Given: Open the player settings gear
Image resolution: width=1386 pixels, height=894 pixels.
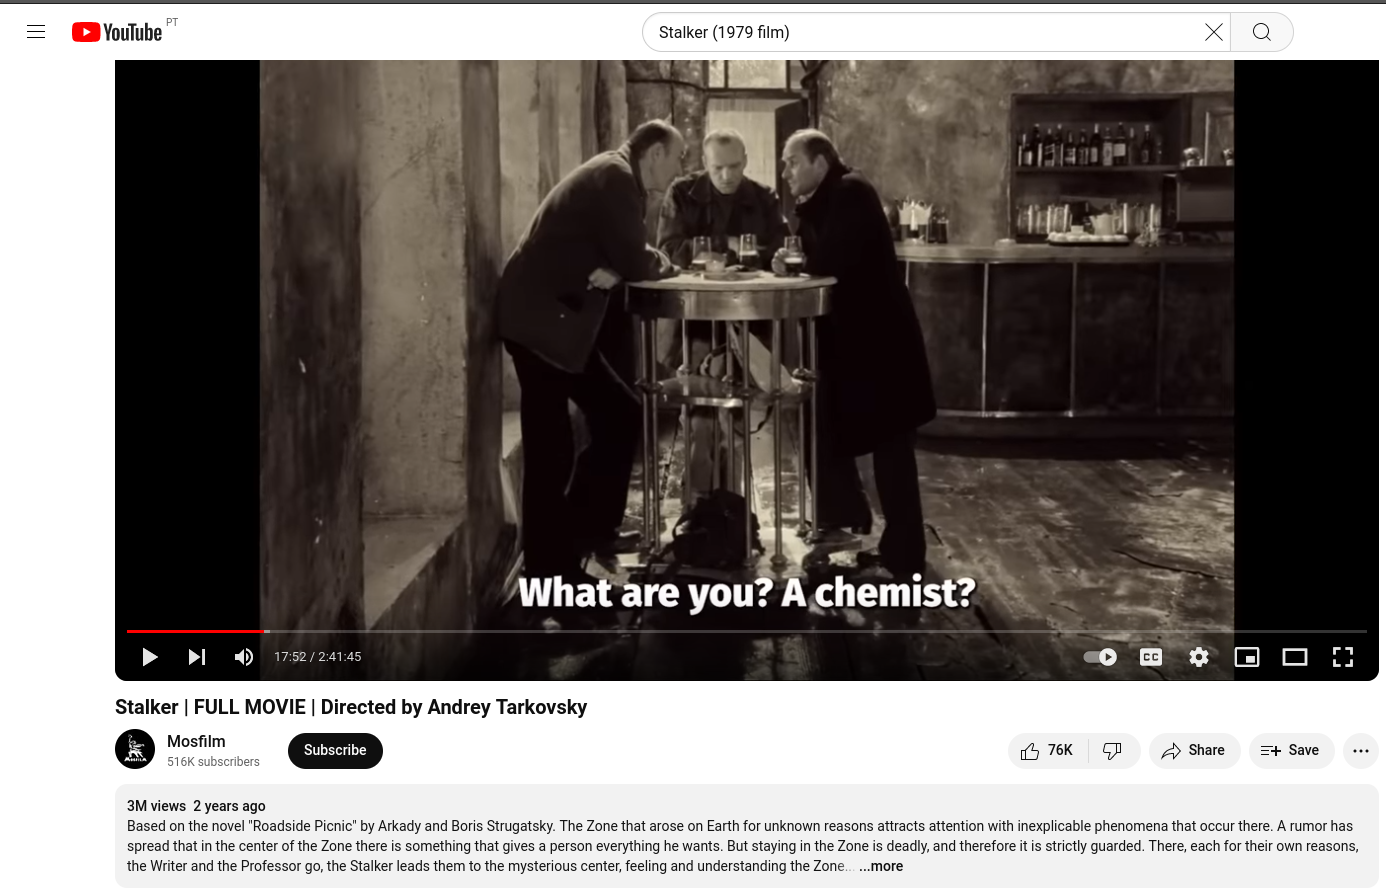Looking at the screenshot, I should coord(1199,657).
